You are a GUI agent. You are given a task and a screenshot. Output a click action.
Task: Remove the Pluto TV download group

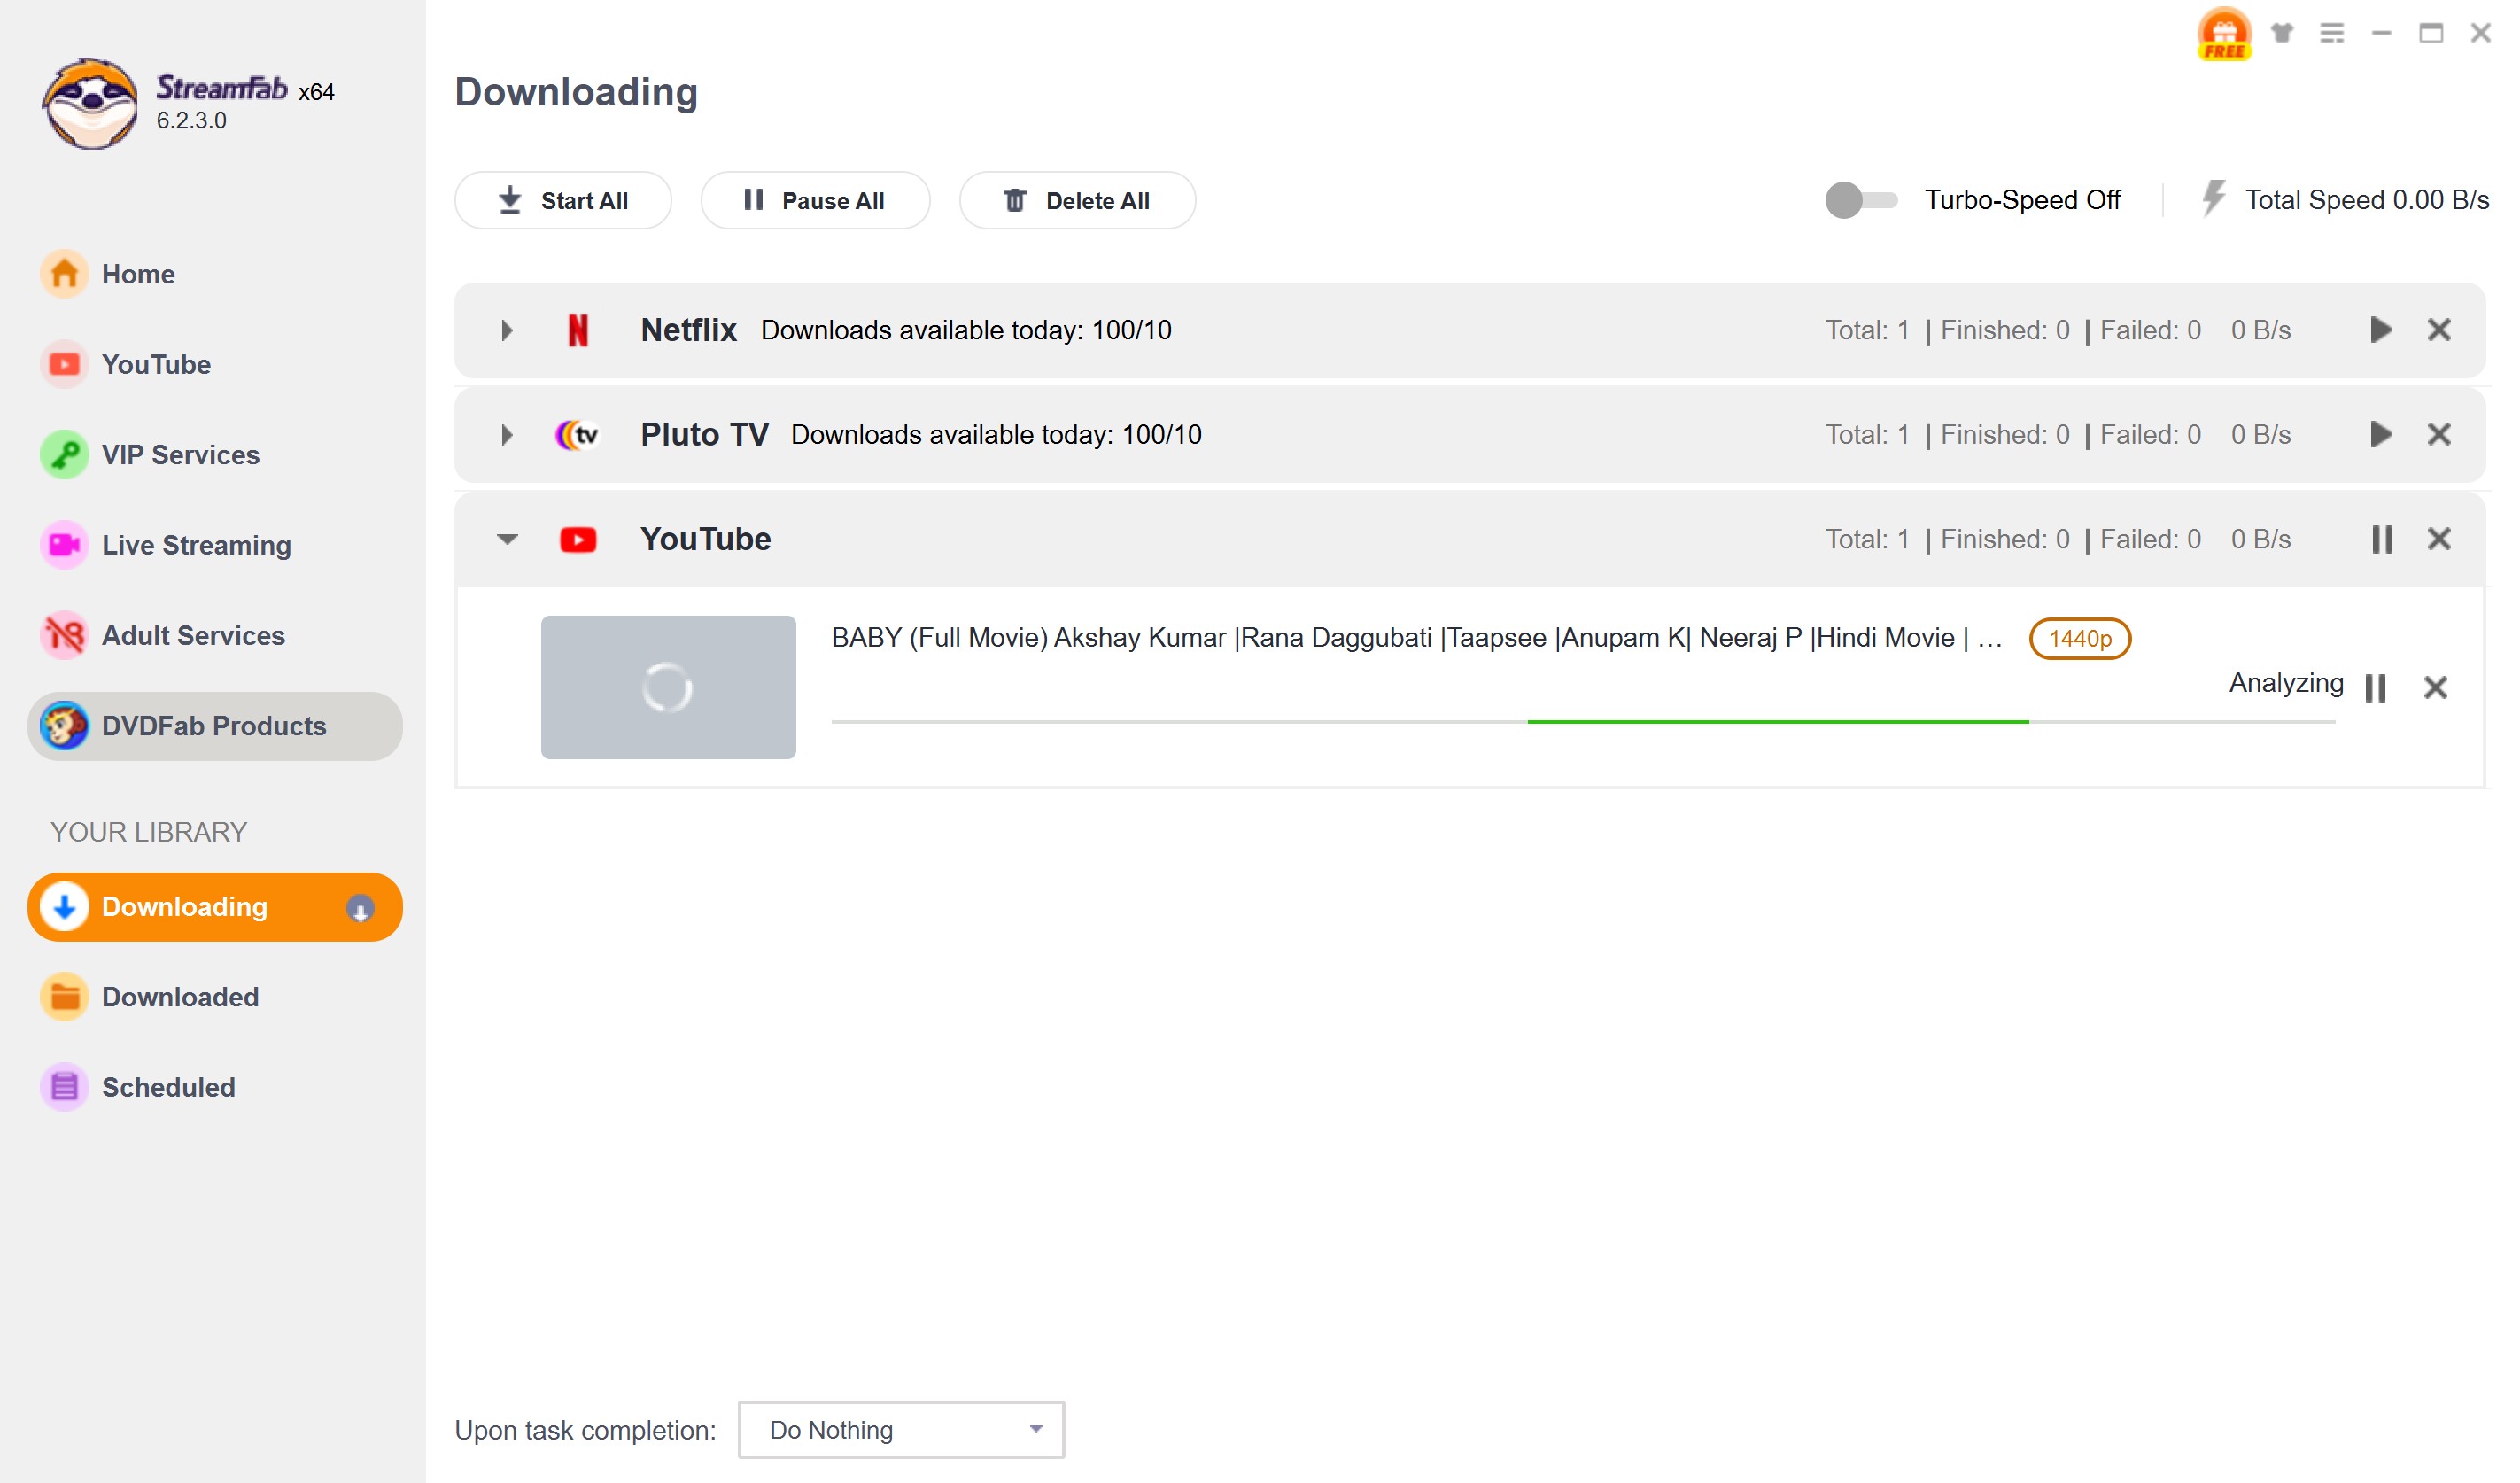coord(2439,435)
